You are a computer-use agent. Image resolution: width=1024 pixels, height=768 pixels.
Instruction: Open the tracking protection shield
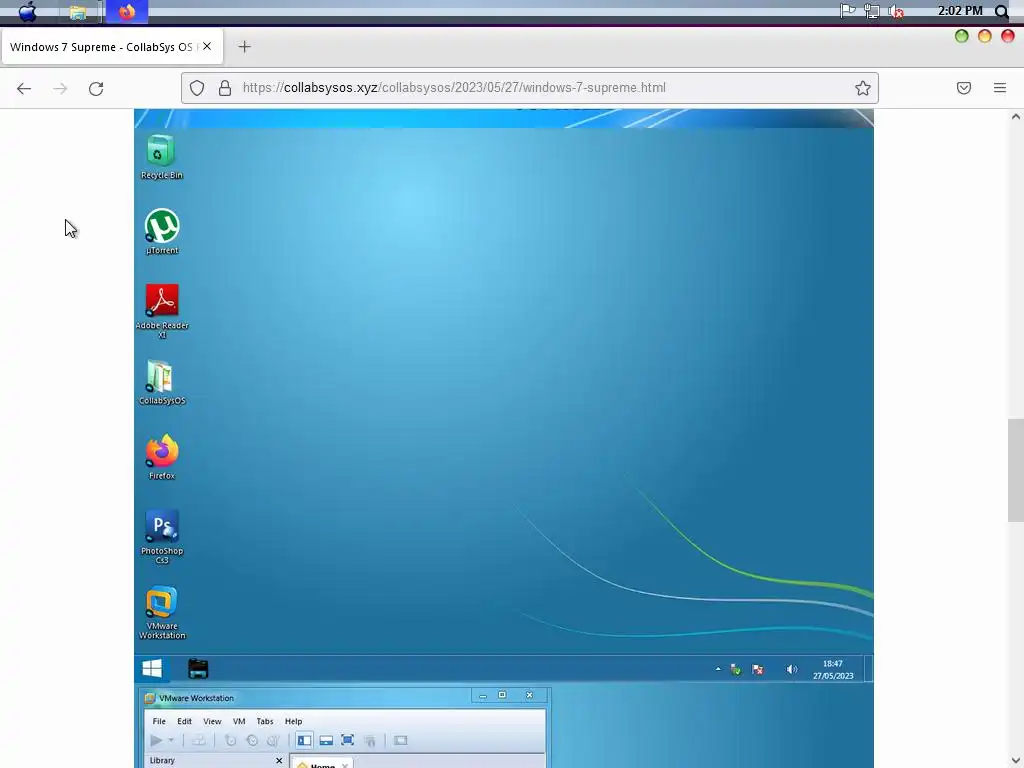click(197, 88)
